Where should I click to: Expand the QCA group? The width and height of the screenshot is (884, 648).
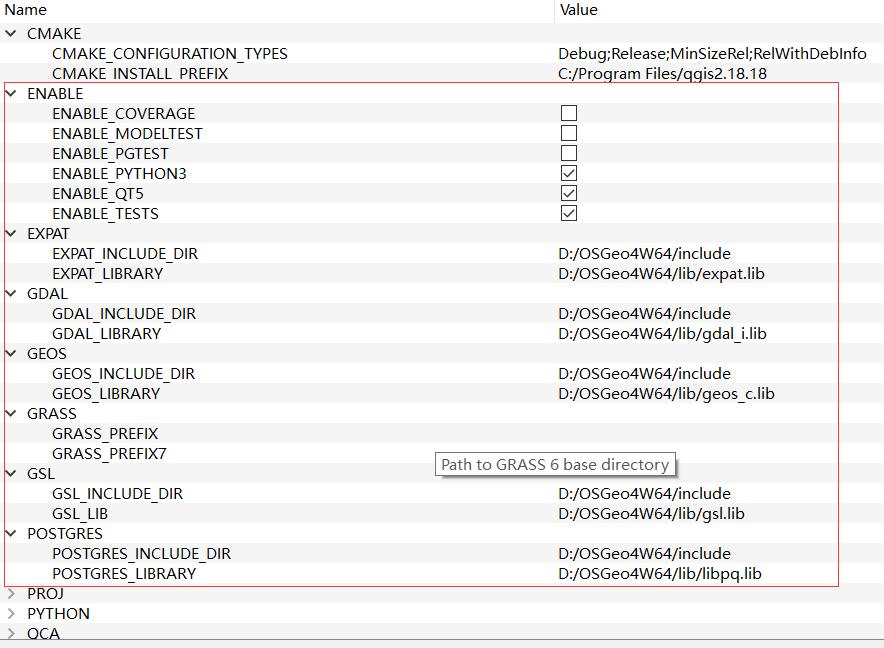pyautogui.click(x=11, y=633)
